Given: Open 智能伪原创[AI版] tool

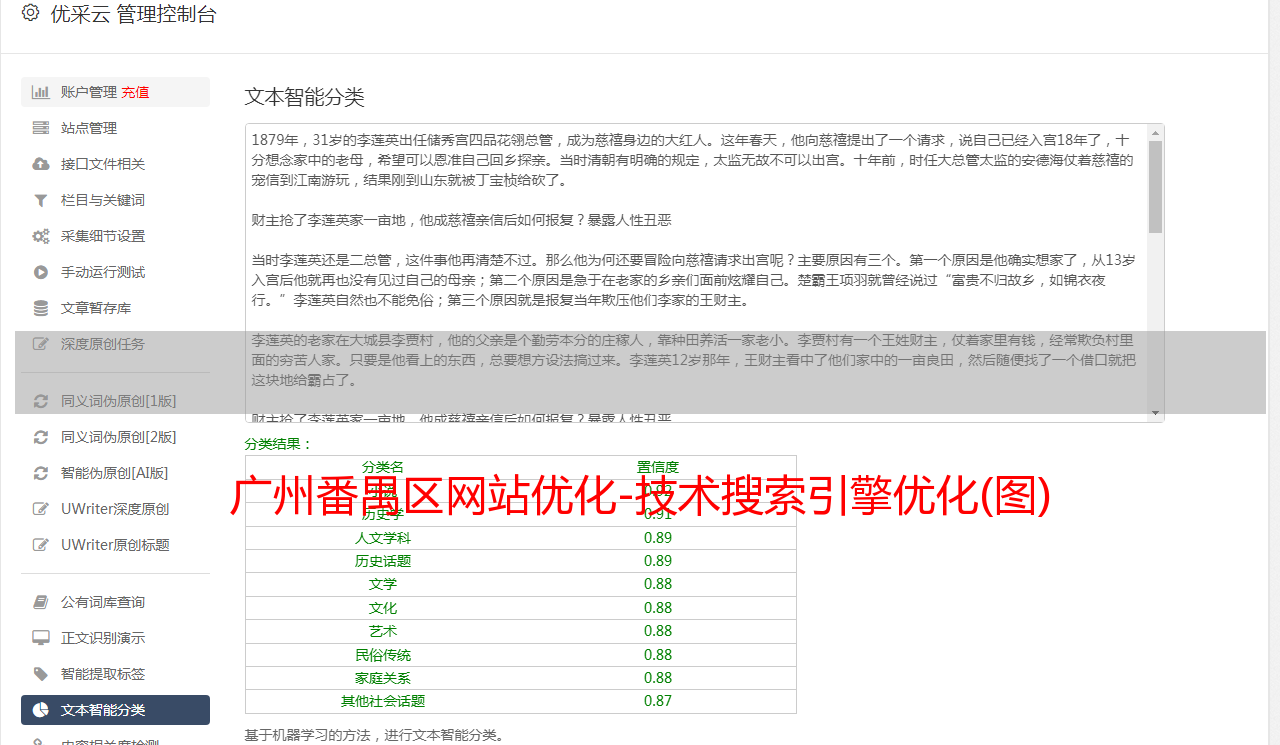Looking at the screenshot, I should 115,473.
